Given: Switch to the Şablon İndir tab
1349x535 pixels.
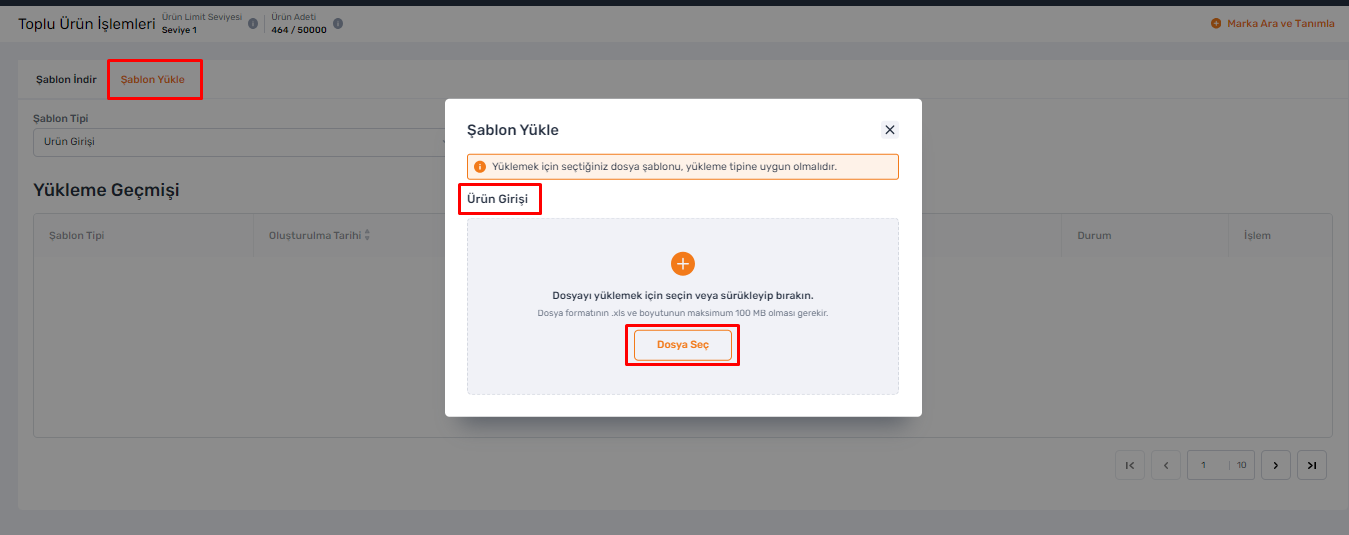Looking at the screenshot, I should 66,79.
